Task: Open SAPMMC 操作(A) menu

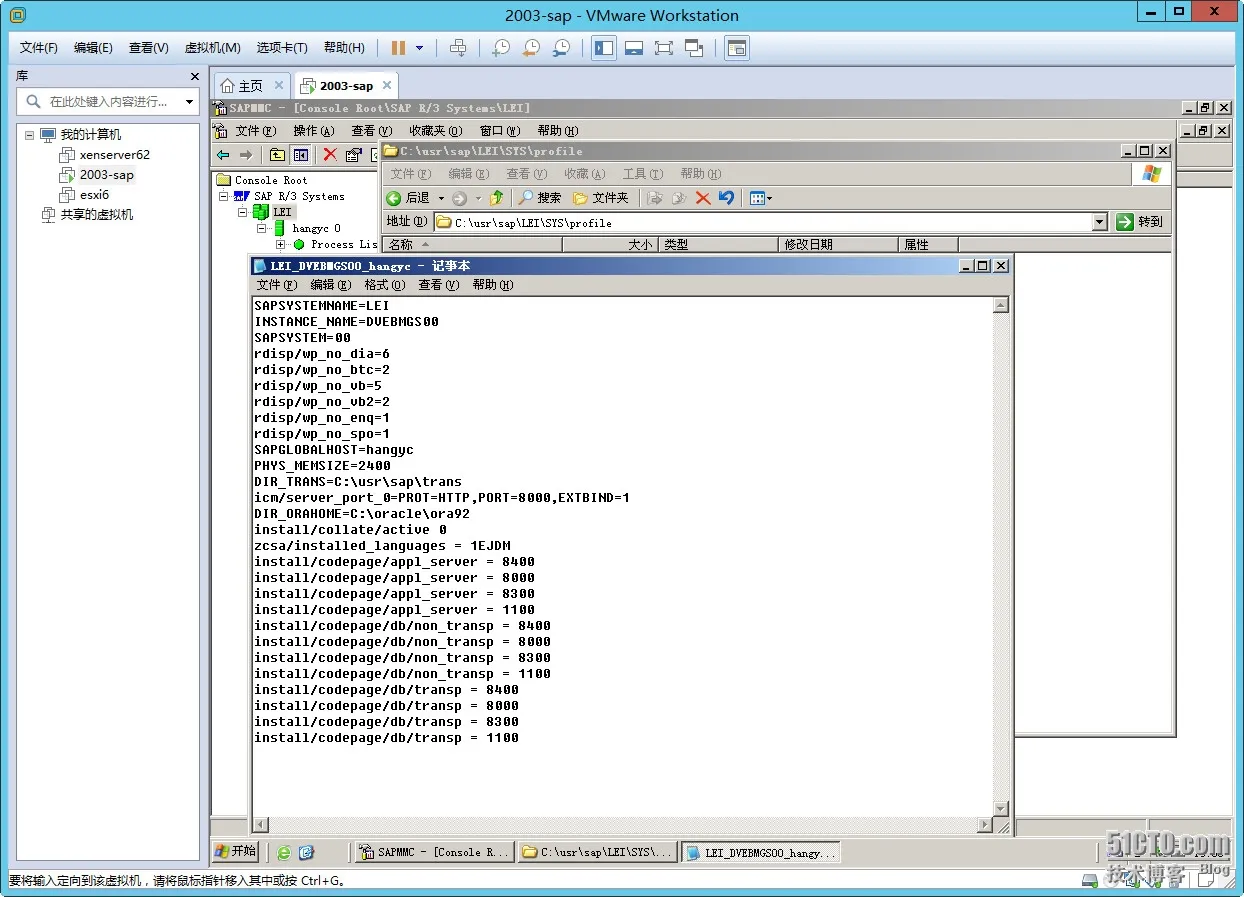Action: pos(313,131)
